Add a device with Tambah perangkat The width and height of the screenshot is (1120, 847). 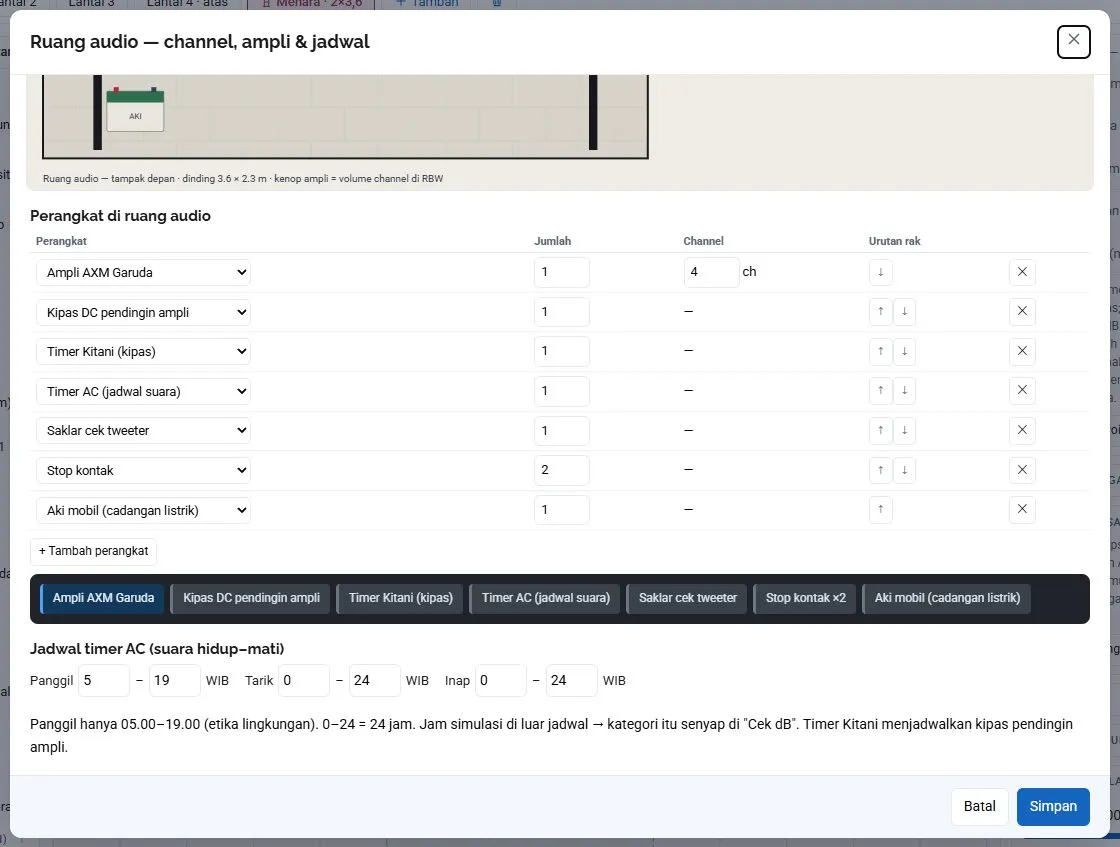pos(94,551)
